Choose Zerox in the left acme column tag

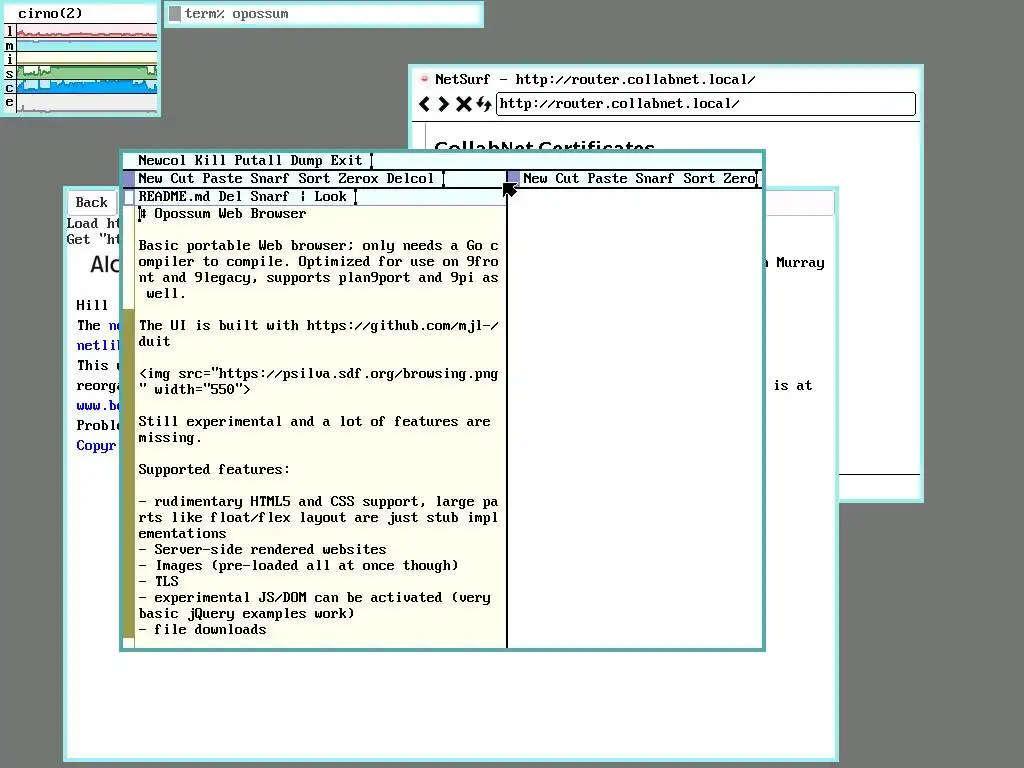point(358,178)
